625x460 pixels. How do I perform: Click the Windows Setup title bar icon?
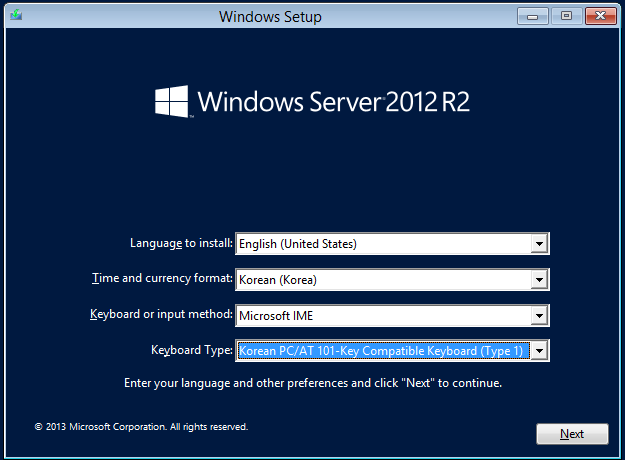16,16
